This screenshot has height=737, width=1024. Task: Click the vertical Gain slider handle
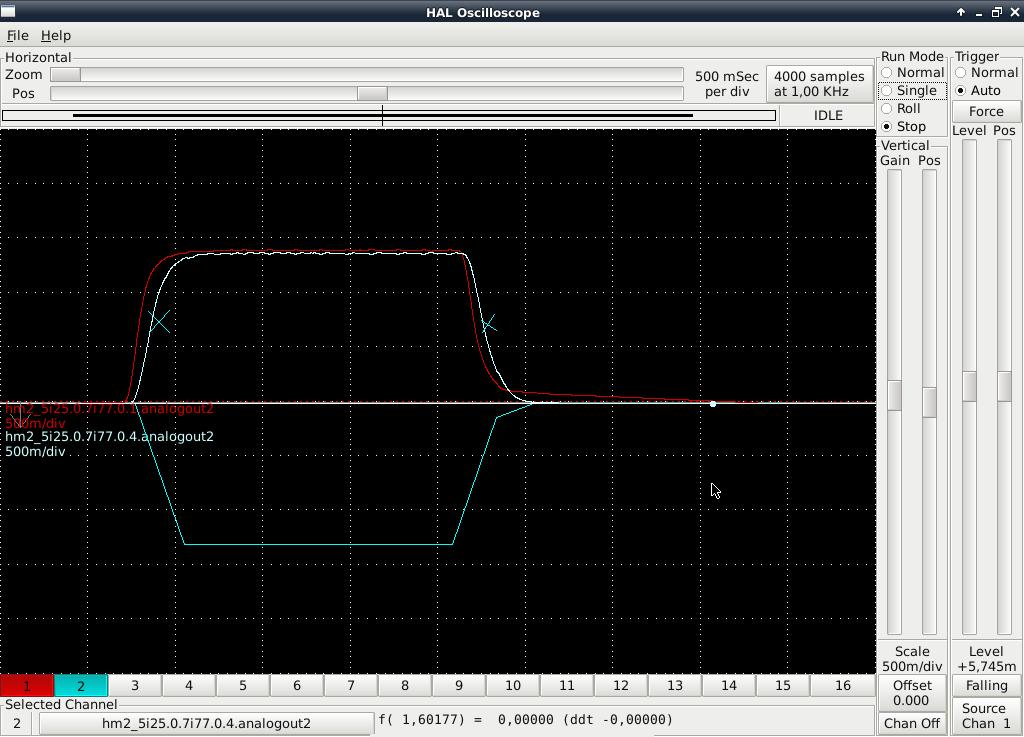[x=894, y=395]
